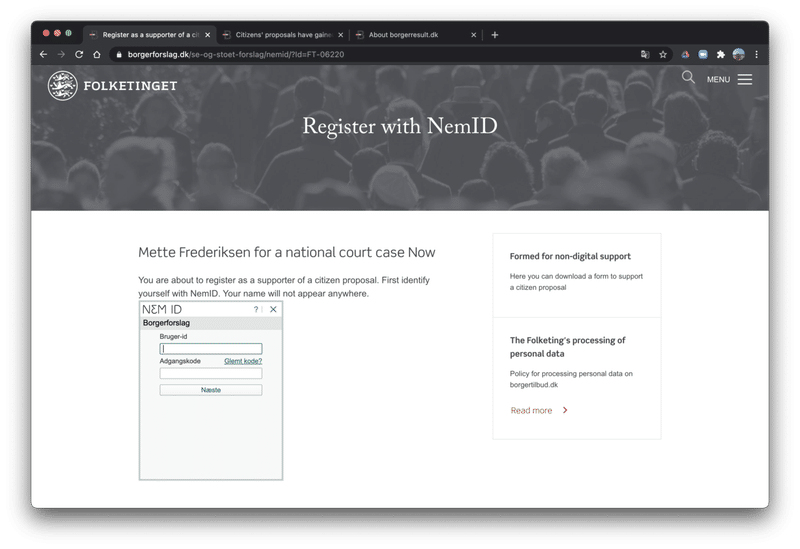Open the browser home icon

(97, 54)
